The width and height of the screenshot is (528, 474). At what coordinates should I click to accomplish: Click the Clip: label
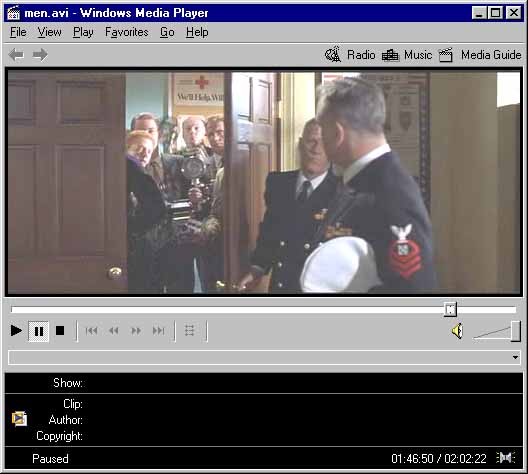[x=73, y=404]
